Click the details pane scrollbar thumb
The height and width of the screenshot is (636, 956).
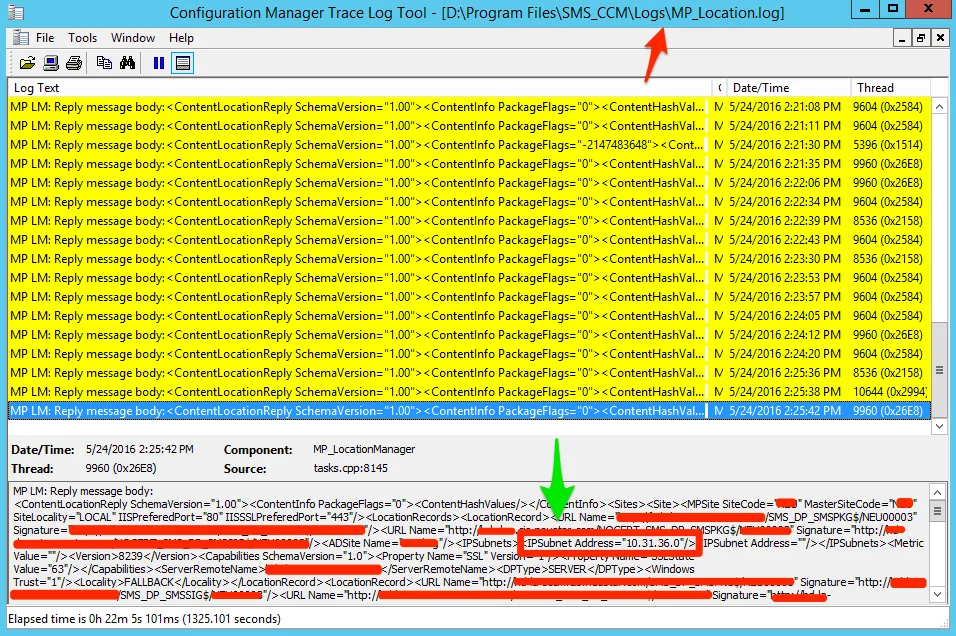(938, 510)
